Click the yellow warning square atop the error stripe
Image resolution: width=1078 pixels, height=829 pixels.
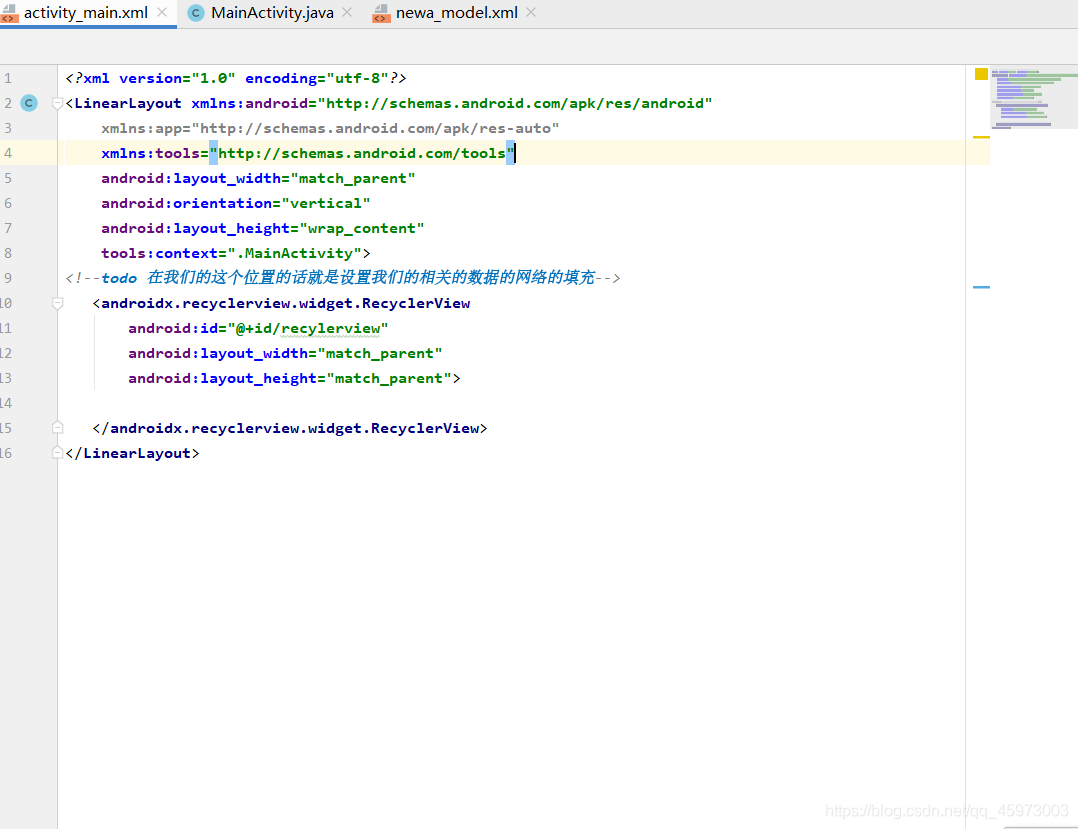tap(980, 72)
